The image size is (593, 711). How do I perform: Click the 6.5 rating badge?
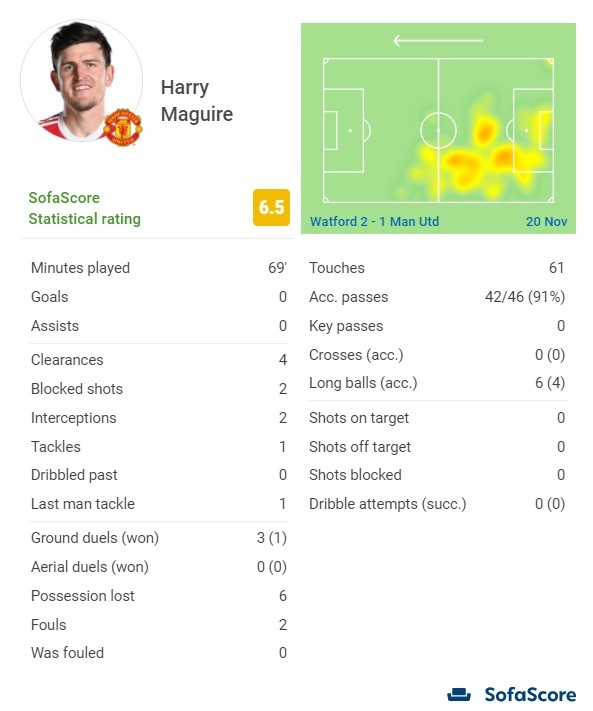pos(271,207)
